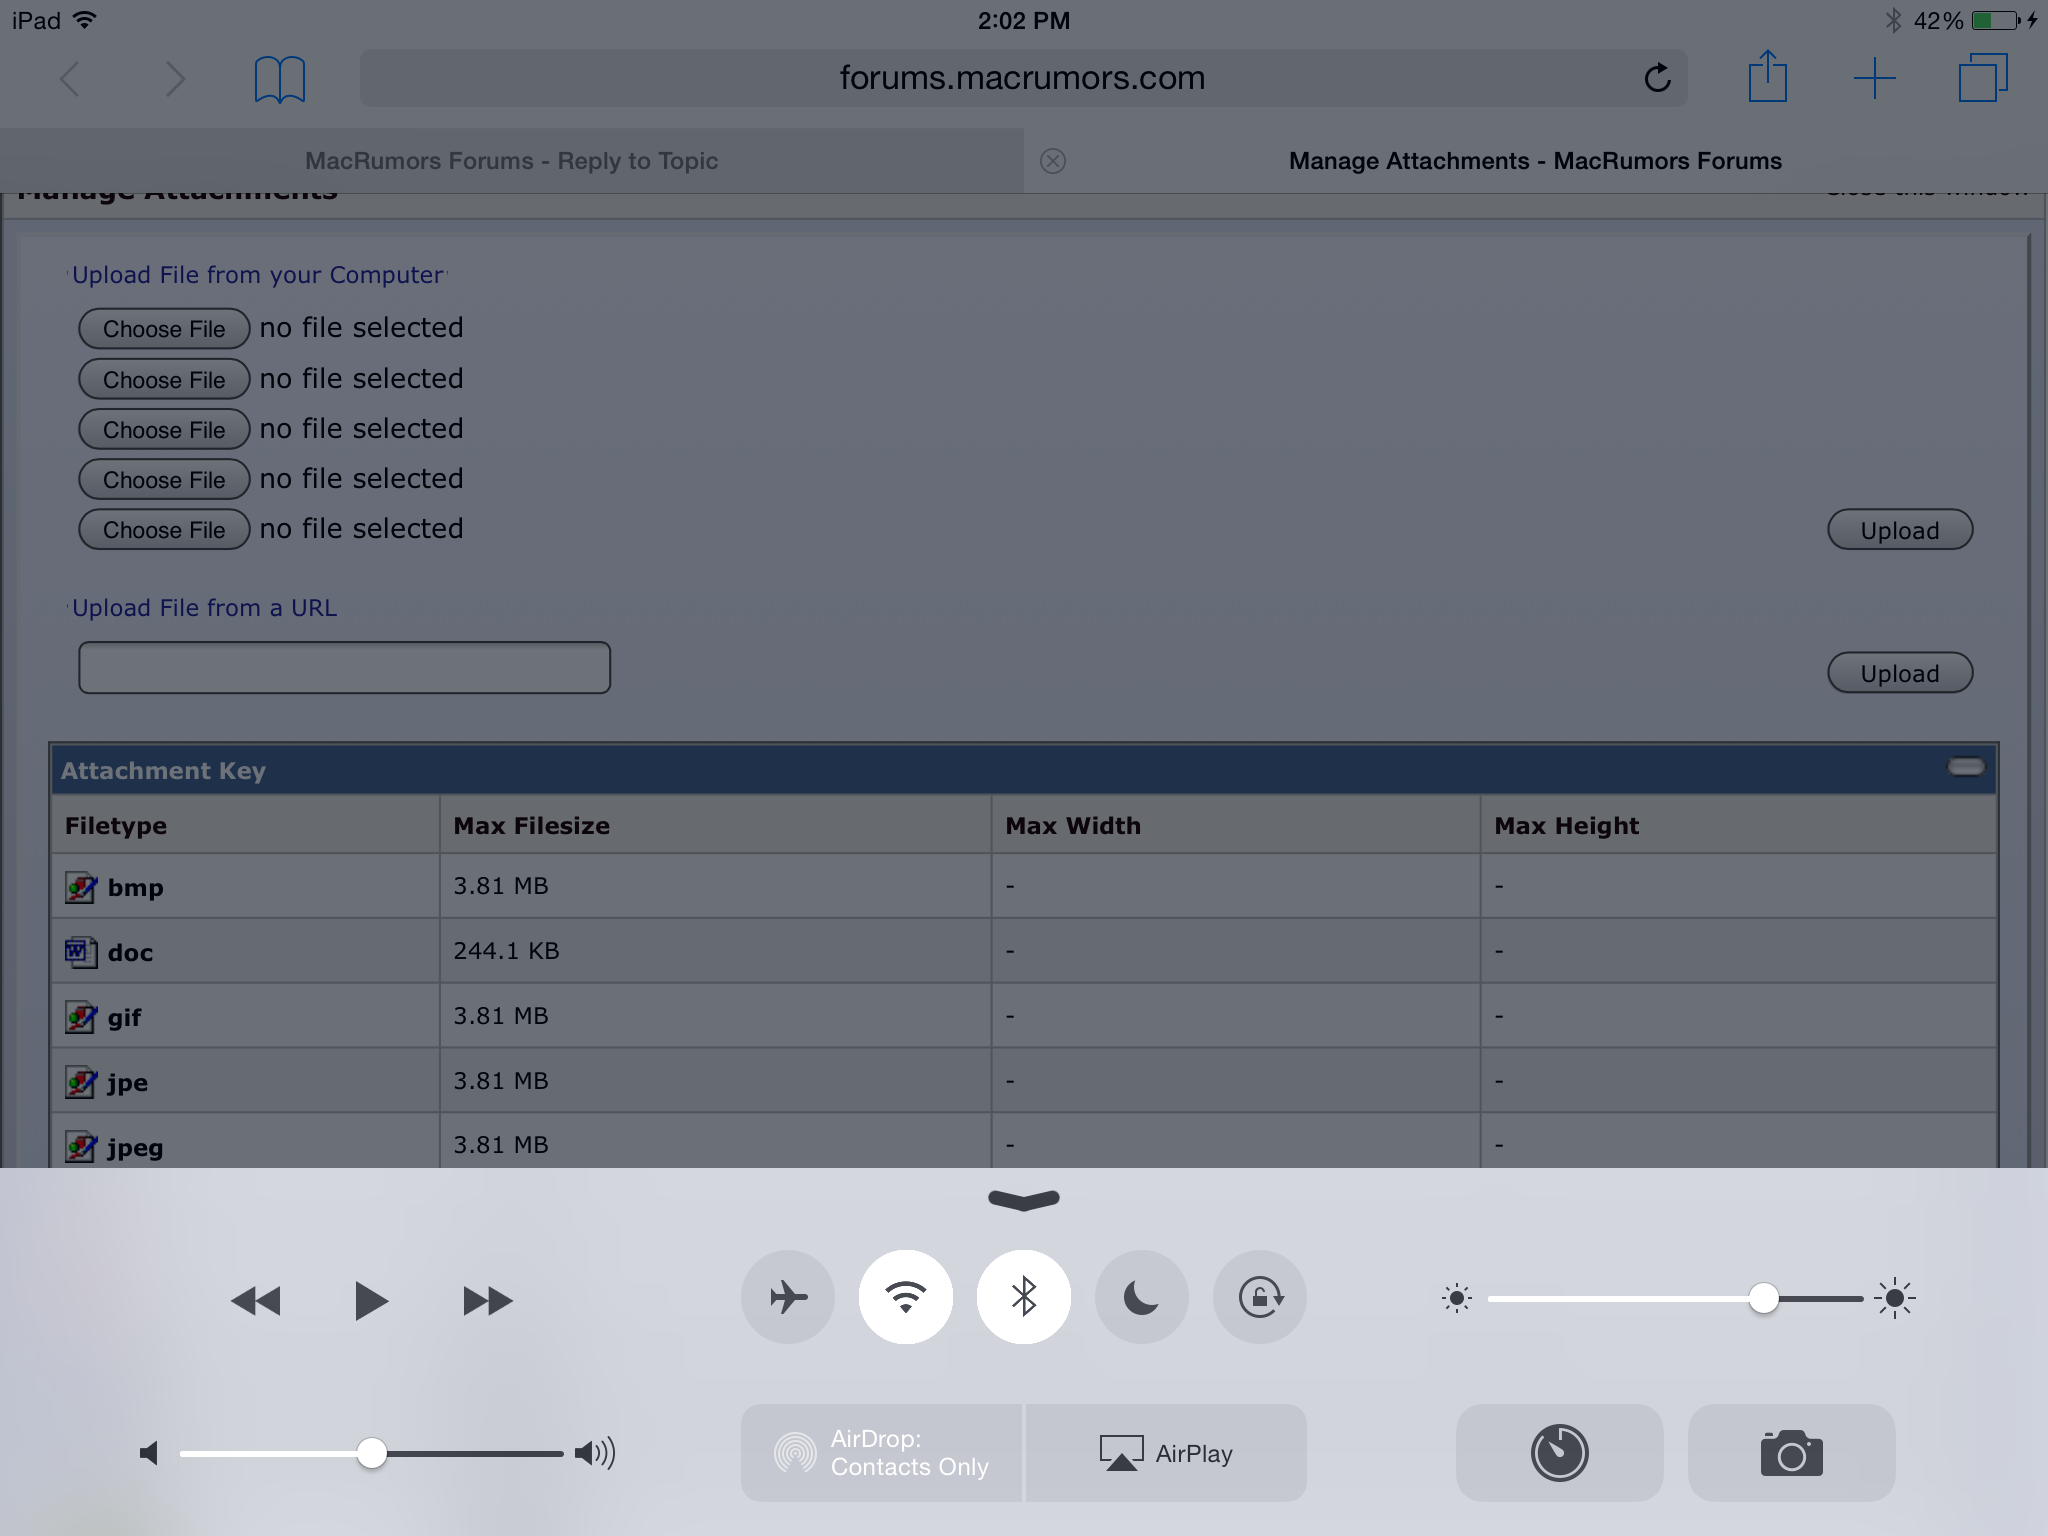2048x1536 pixels.
Task: Open the Camera from Control Center
Action: [x=1791, y=1453]
